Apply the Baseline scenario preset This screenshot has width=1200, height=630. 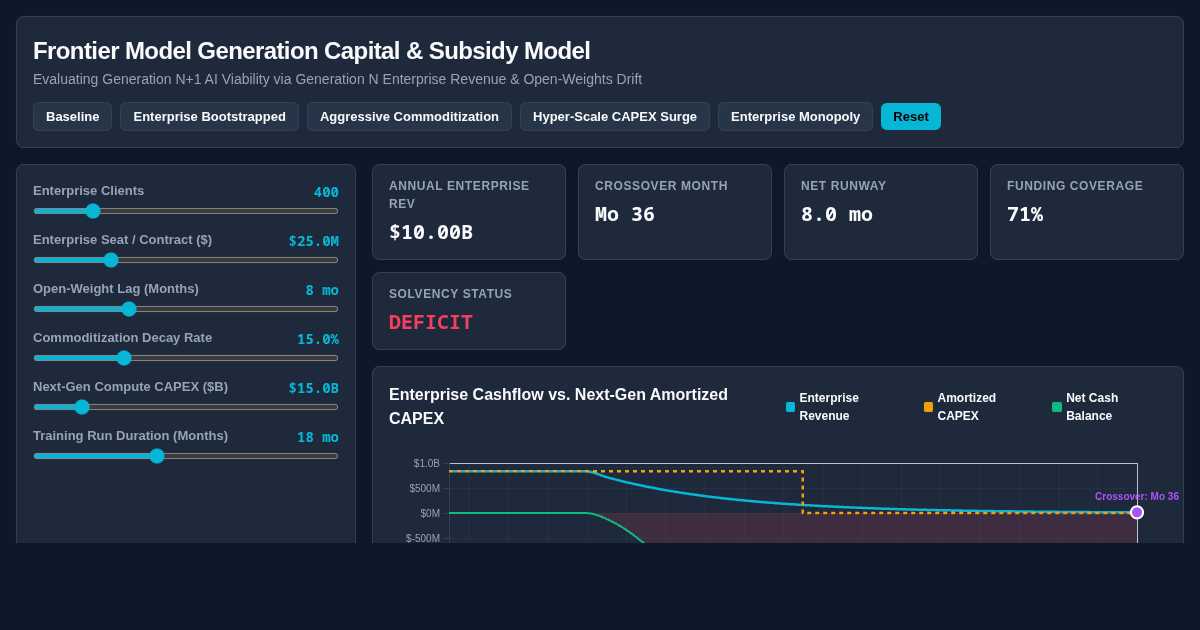point(72,116)
